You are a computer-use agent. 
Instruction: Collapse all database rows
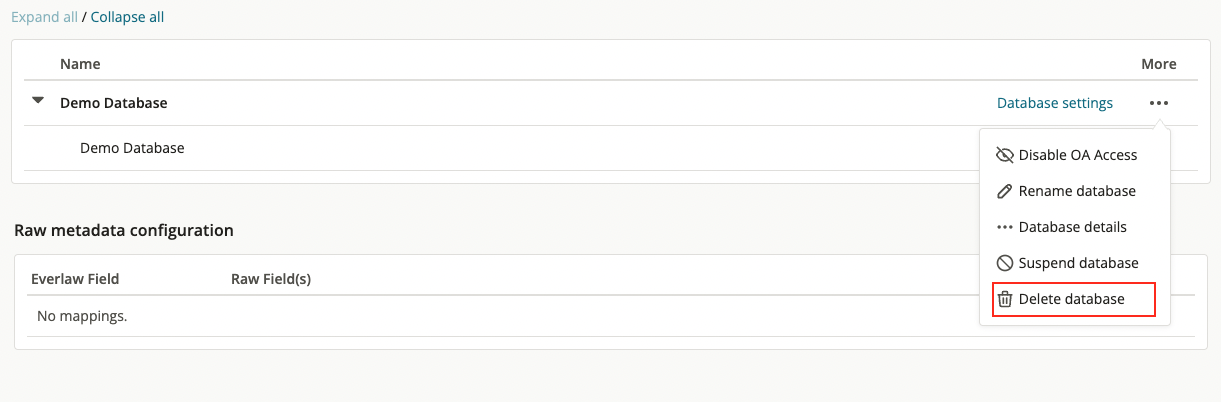[127, 17]
